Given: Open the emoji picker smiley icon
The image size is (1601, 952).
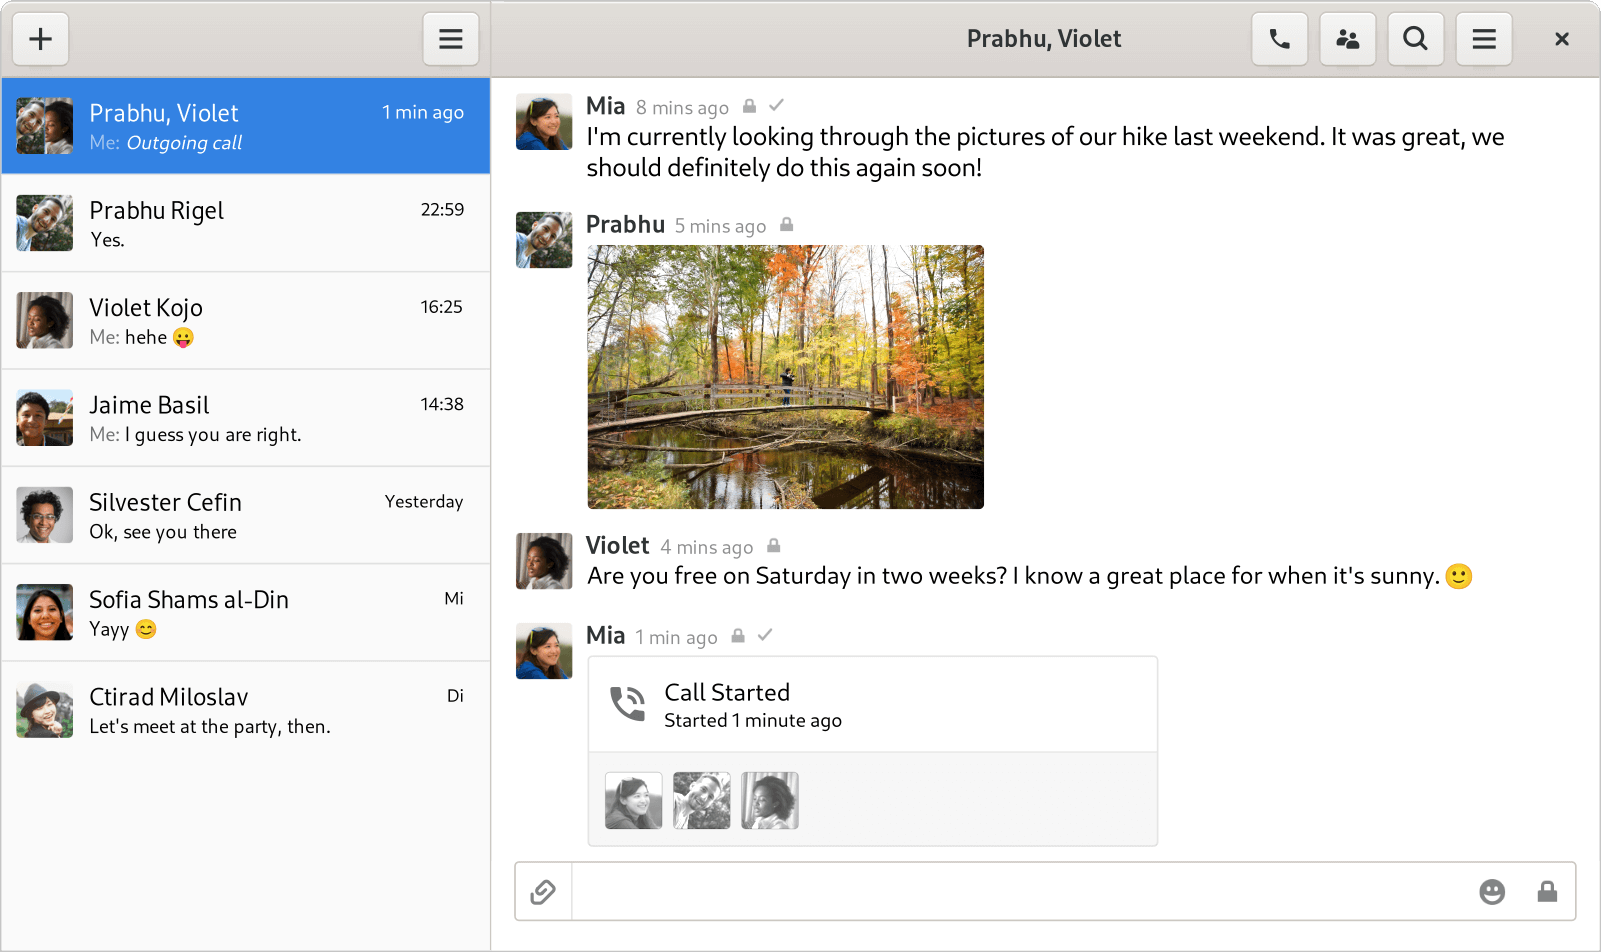Looking at the screenshot, I should point(1491,891).
